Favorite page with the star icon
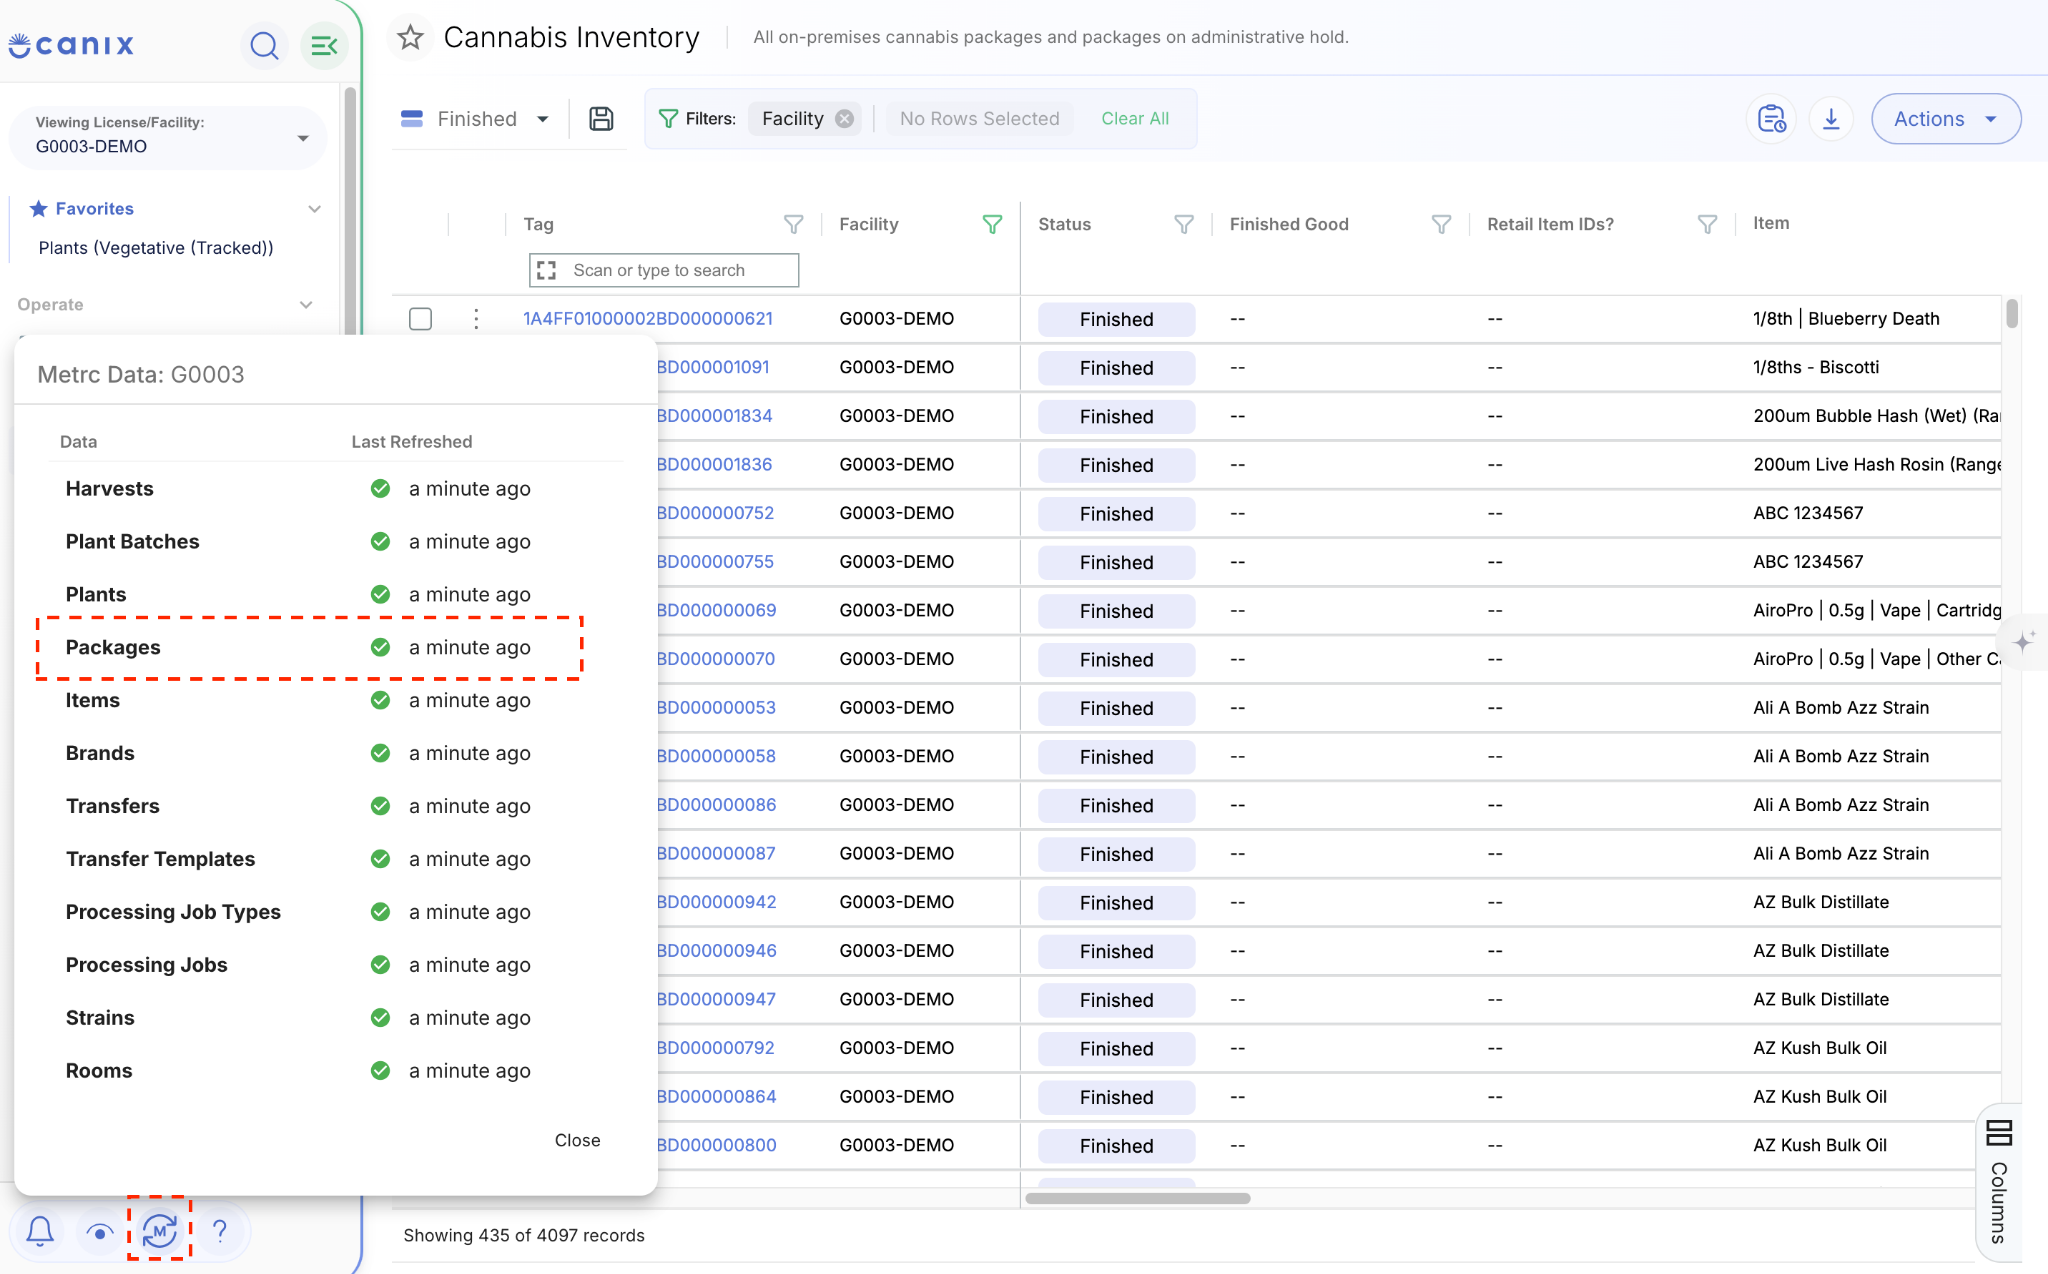This screenshot has width=2048, height=1274. [x=410, y=38]
